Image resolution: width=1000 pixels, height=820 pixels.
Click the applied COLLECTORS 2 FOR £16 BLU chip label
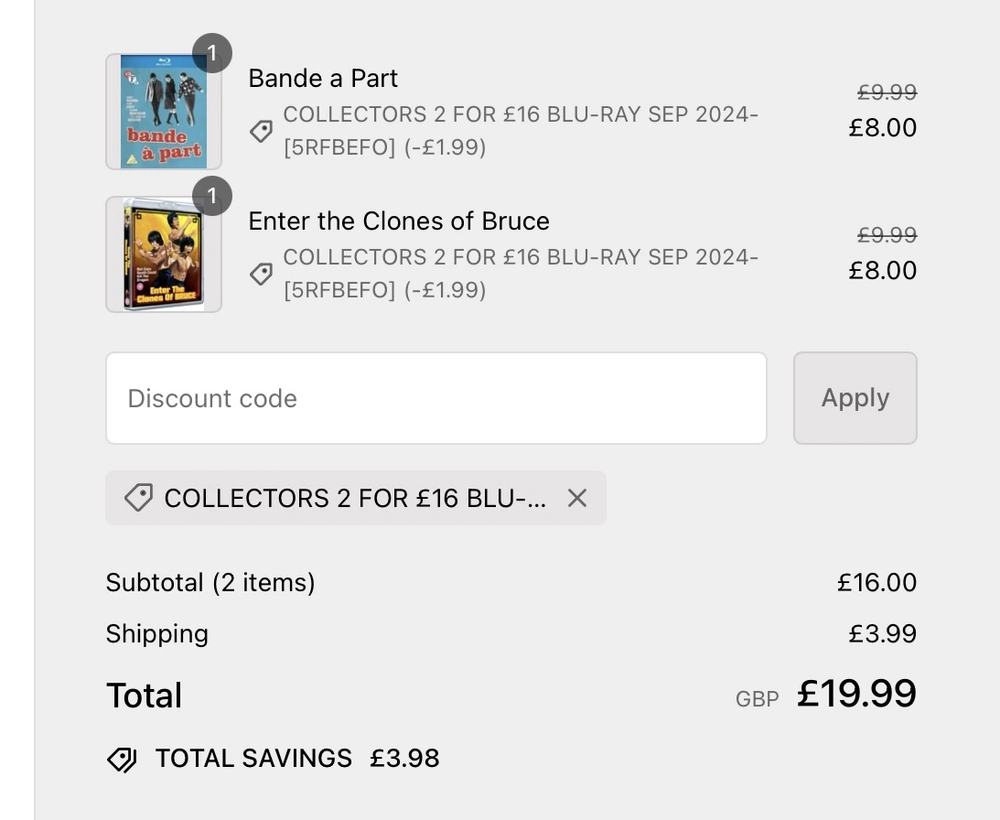[355, 498]
